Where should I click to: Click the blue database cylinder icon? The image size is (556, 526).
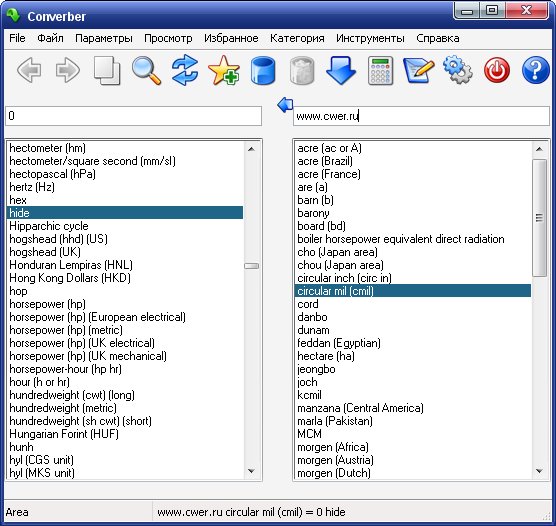263,70
